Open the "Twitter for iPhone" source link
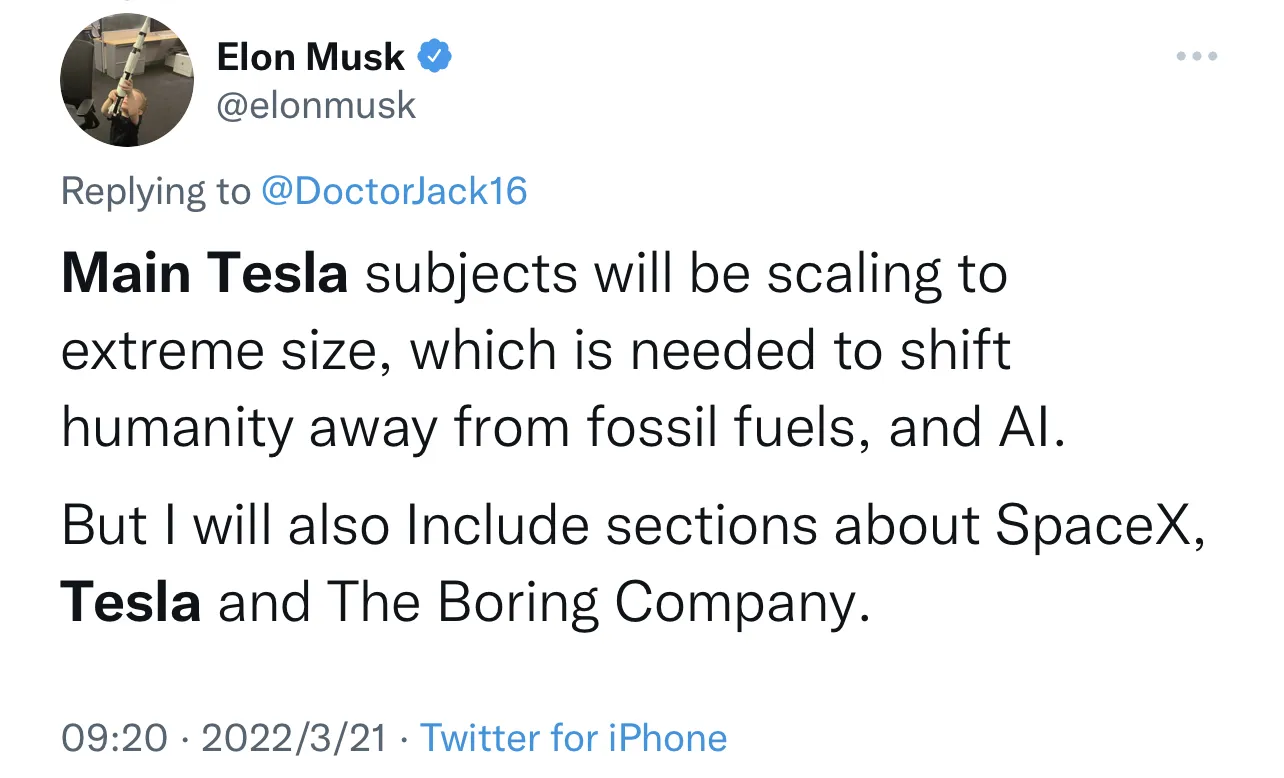This screenshot has height=778, width=1284. tap(573, 738)
